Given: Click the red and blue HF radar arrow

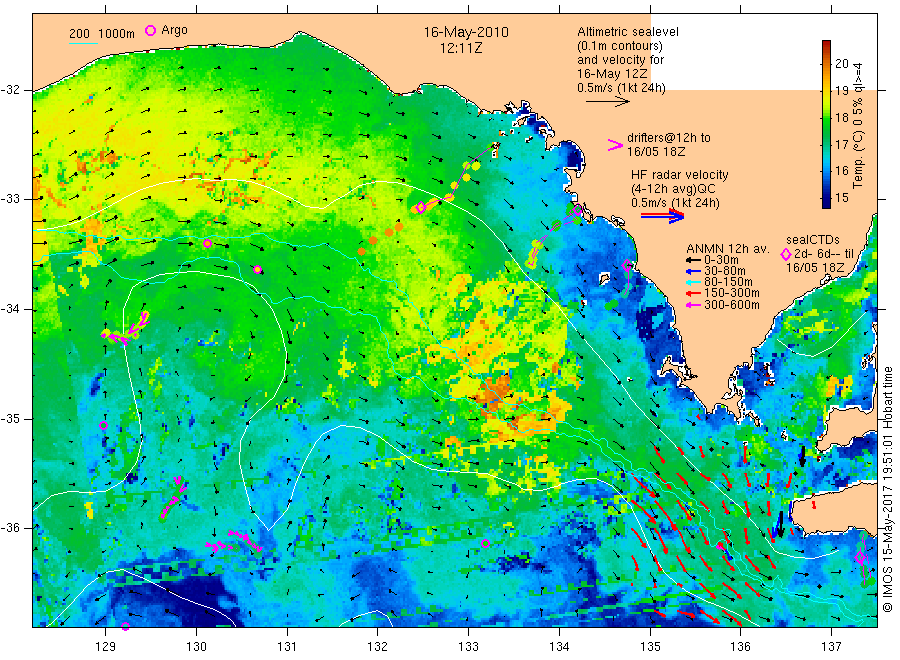Looking at the screenshot, I should (662, 216).
